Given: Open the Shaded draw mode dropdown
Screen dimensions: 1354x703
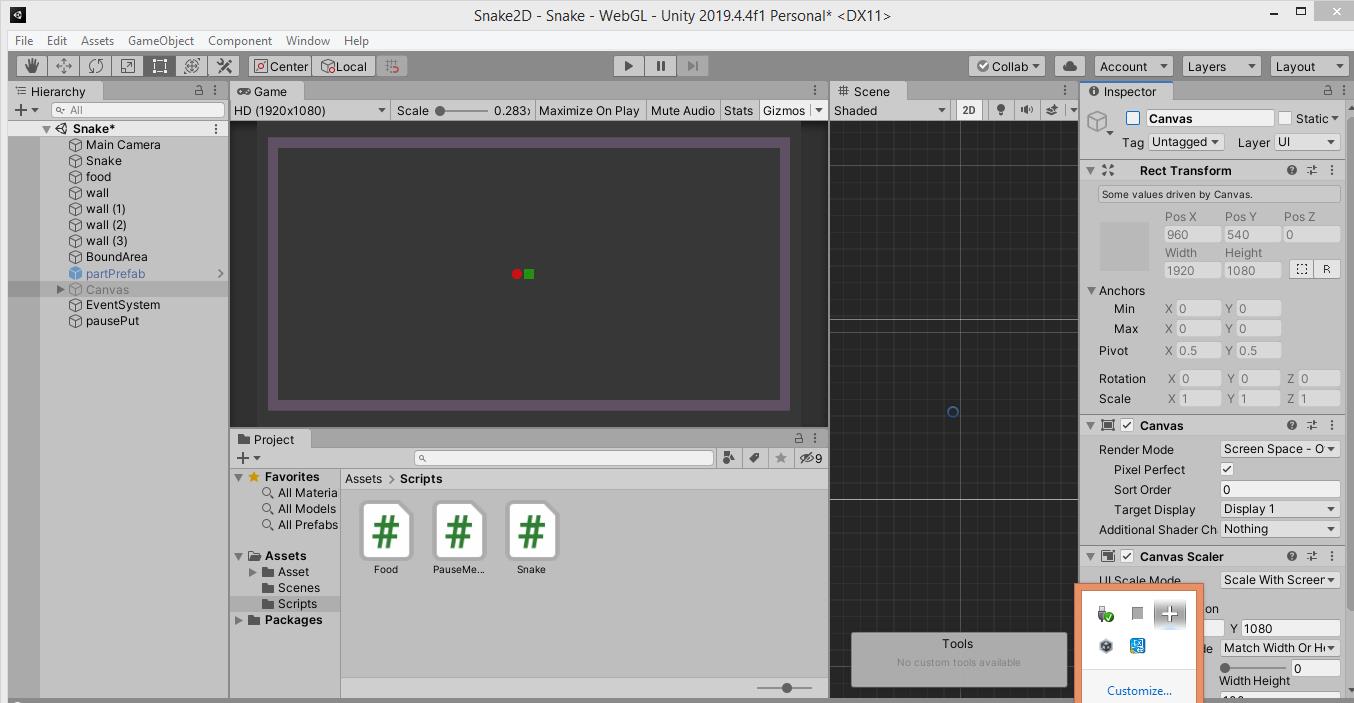Looking at the screenshot, I should (x=889, y=110).
